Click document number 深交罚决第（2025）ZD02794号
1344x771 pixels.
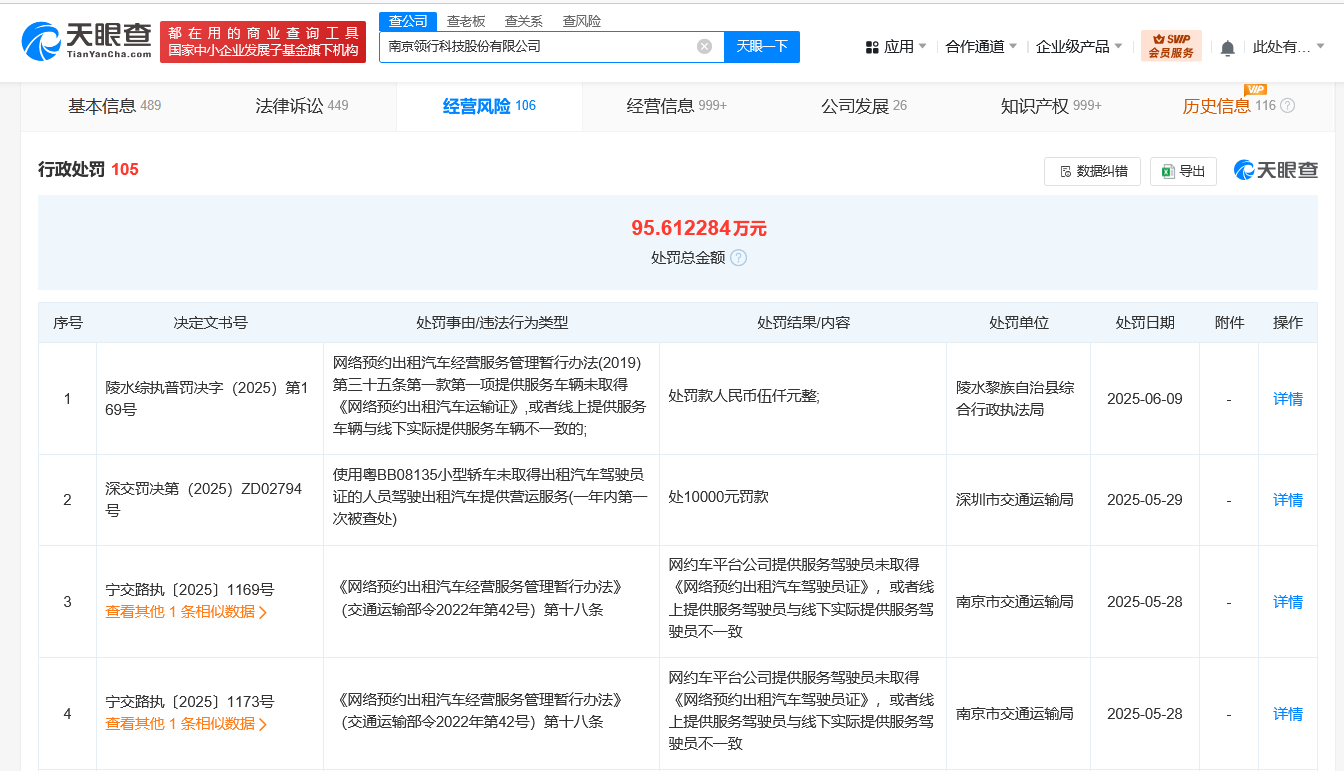coord(204,499)
